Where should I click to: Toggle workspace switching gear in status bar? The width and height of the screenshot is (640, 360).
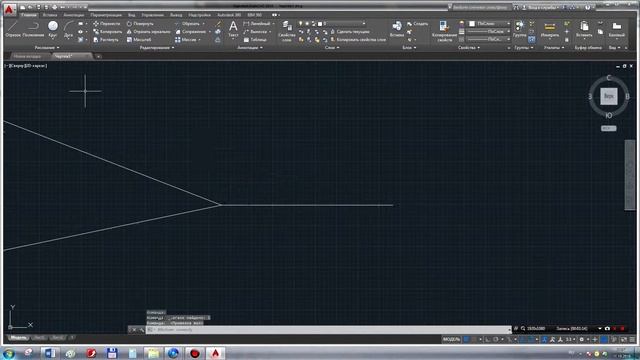pyautogui.click(x=582, y=339)
